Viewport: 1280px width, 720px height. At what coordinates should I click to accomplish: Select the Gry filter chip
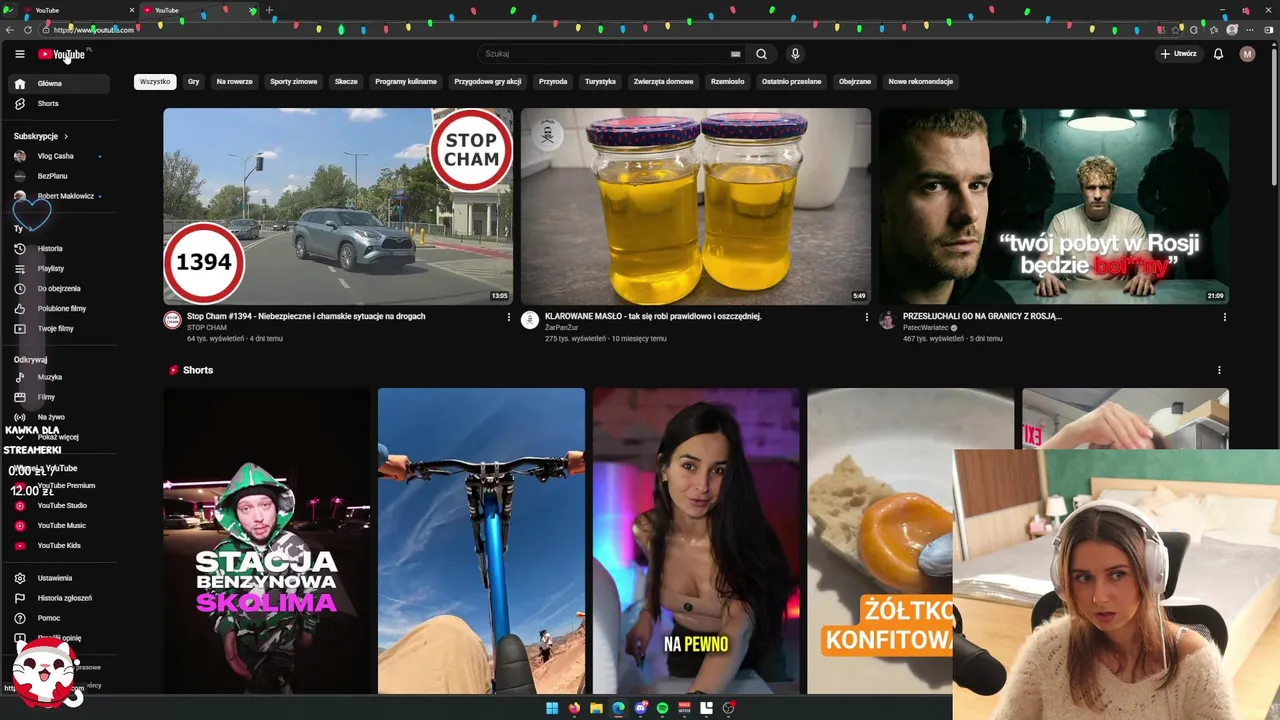coord(194,82)
